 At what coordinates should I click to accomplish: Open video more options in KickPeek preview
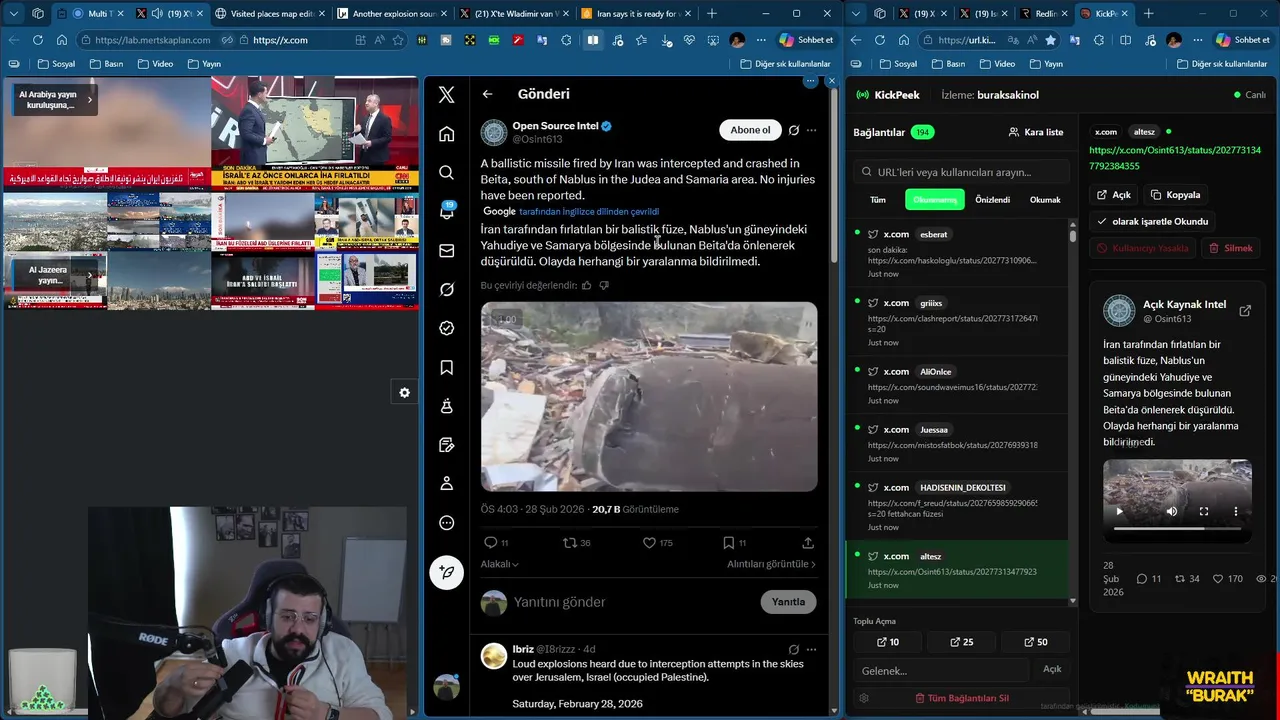(x=1236, y=511)
